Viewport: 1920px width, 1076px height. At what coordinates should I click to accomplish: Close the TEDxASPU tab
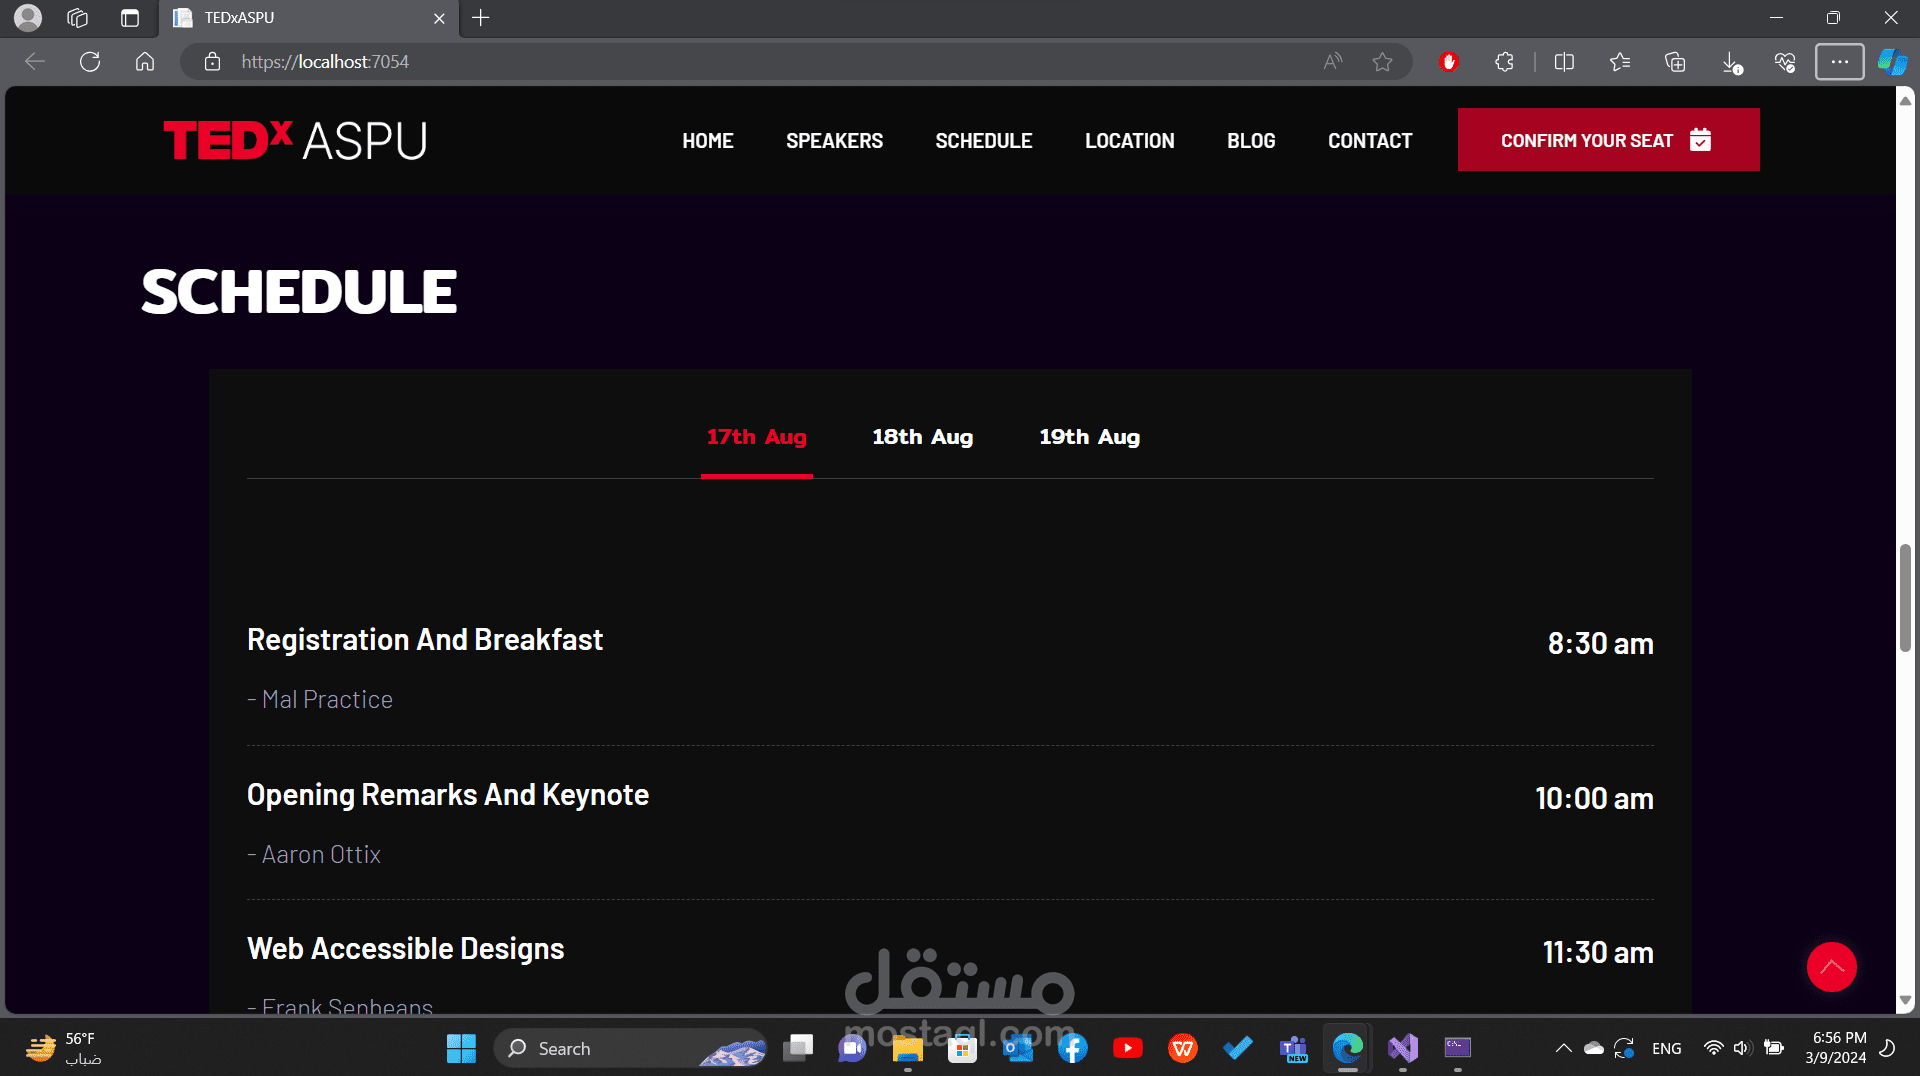[439, 18]
